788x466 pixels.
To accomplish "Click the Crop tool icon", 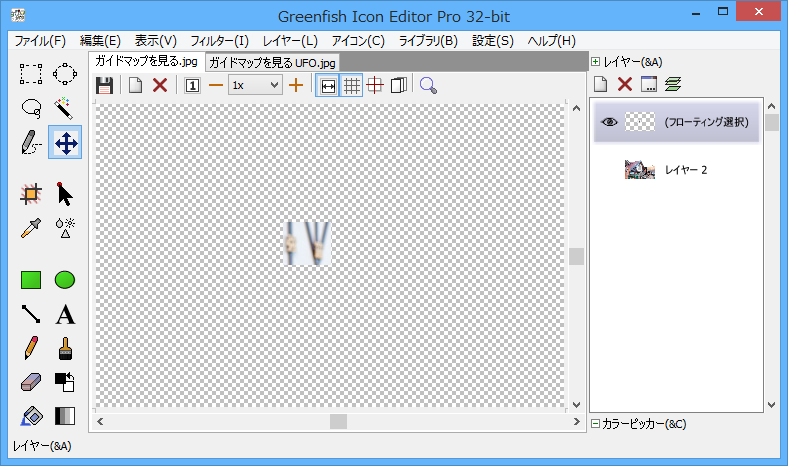I will 31,194.
